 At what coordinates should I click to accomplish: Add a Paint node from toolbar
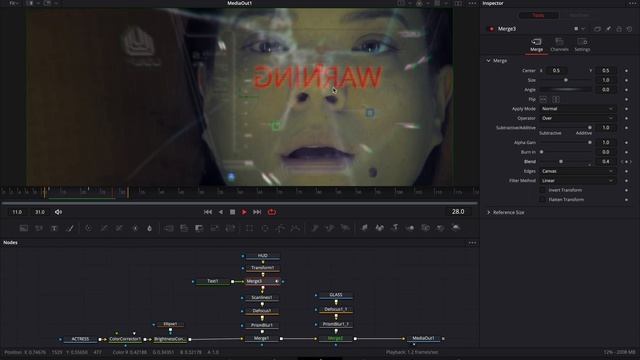point(70,228)
